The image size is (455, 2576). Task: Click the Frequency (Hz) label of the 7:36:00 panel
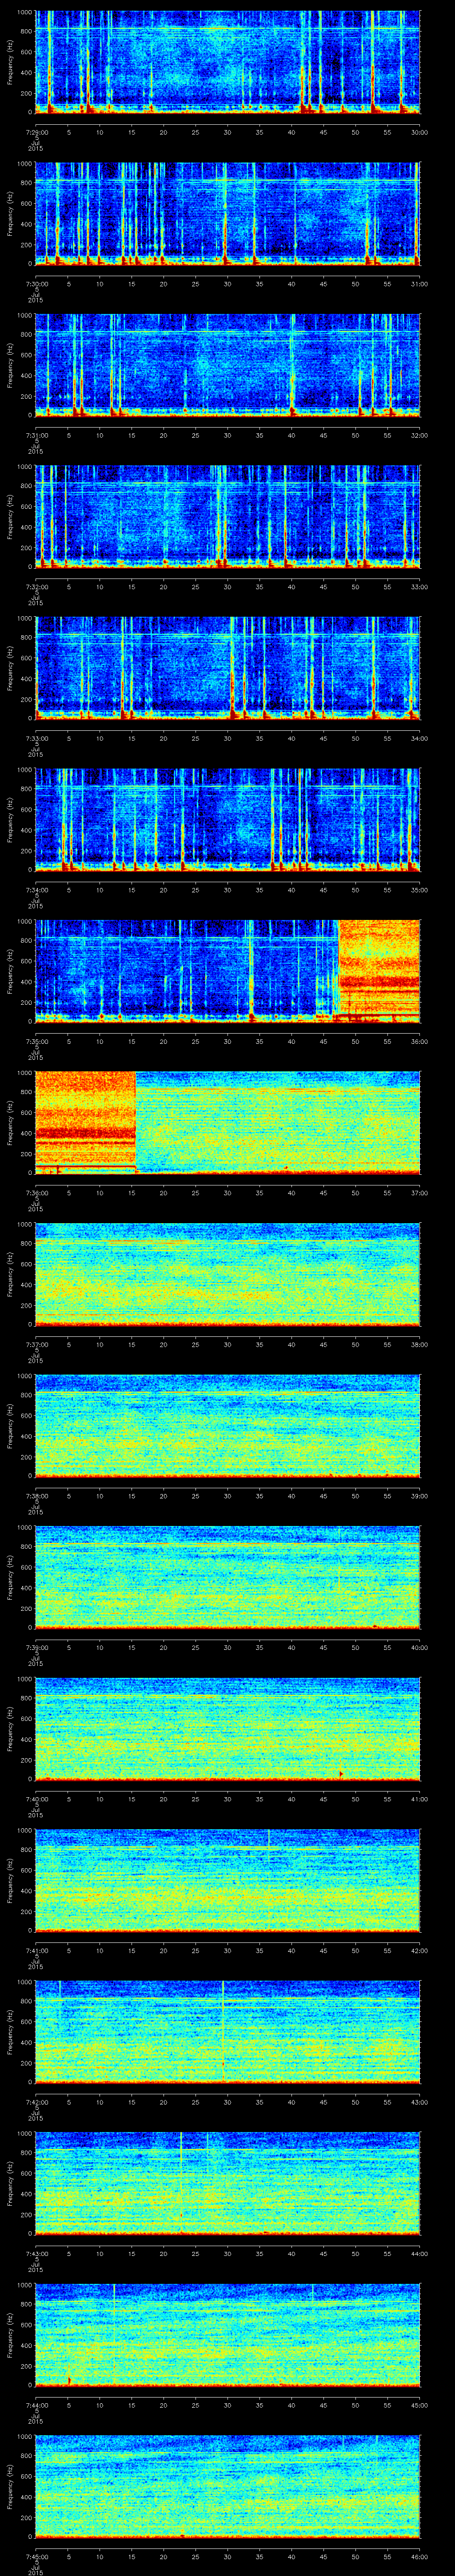click(11, 1122)
